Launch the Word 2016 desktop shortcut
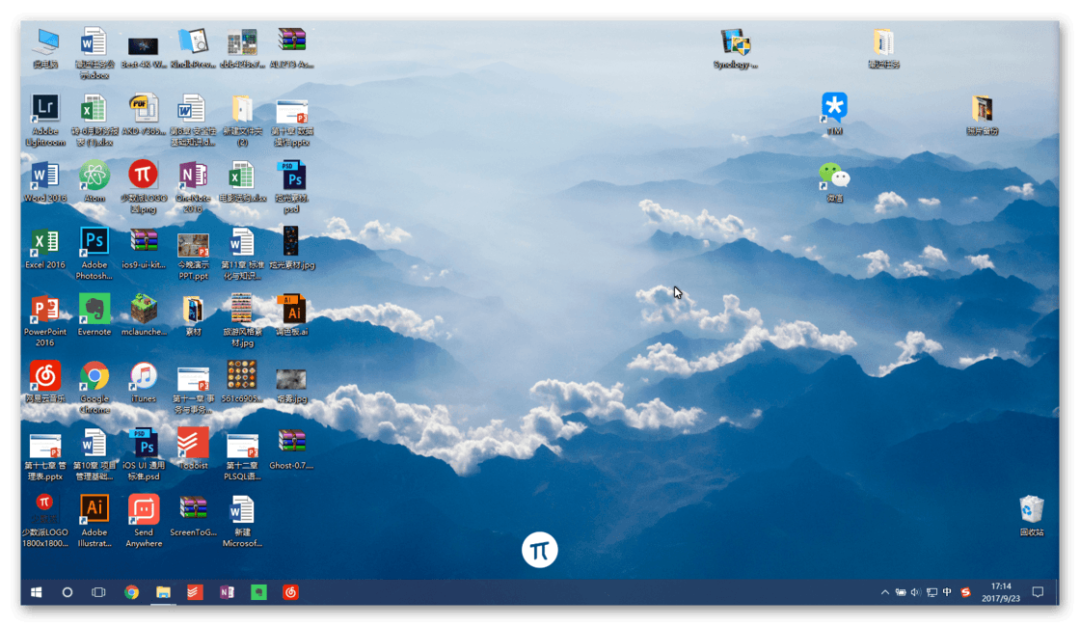 (45, 182)
